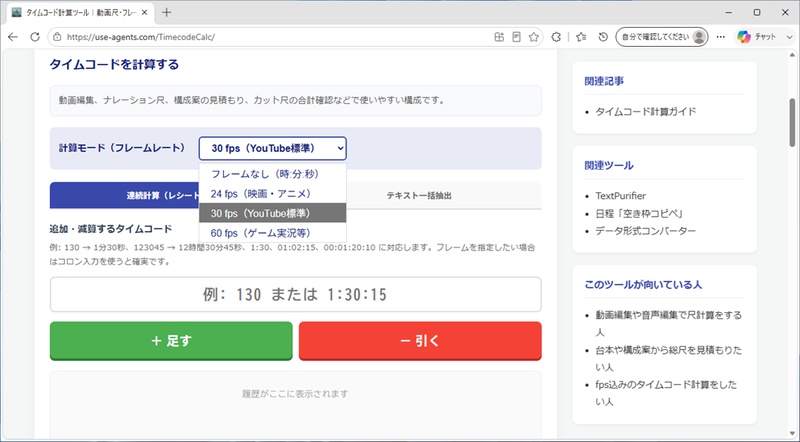Click the 追加・減算するタイムコード label
Viewport: 800px width, 442px height.
(x=111, y=229)
